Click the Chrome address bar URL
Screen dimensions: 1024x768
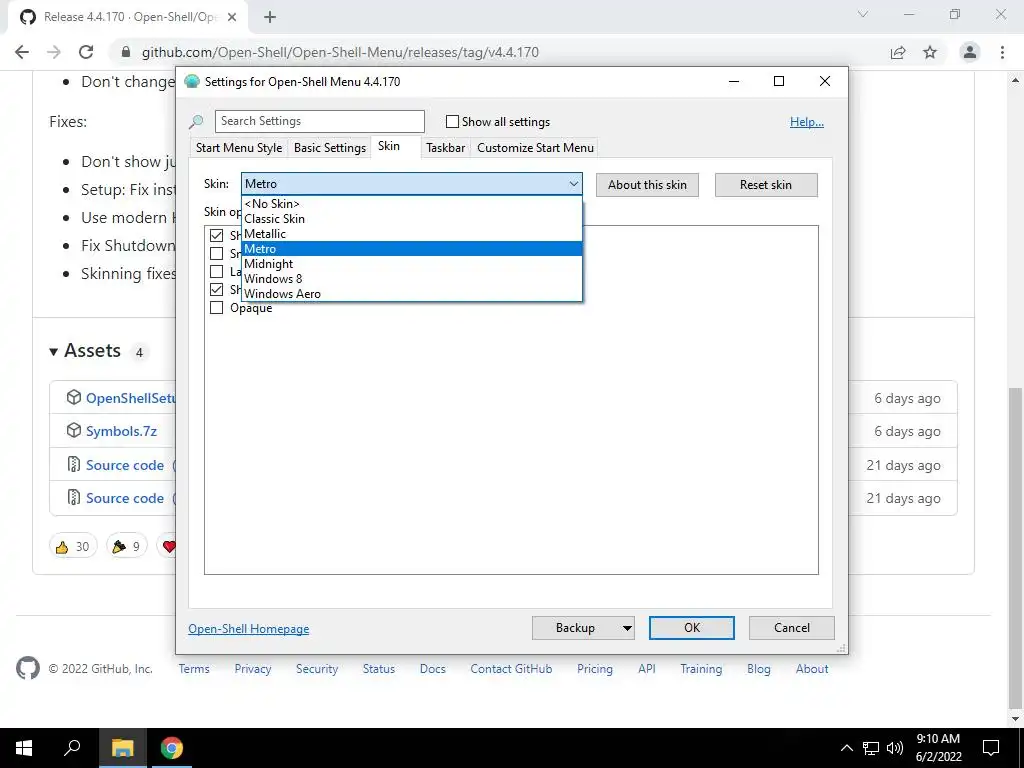[x=340, y=52]
